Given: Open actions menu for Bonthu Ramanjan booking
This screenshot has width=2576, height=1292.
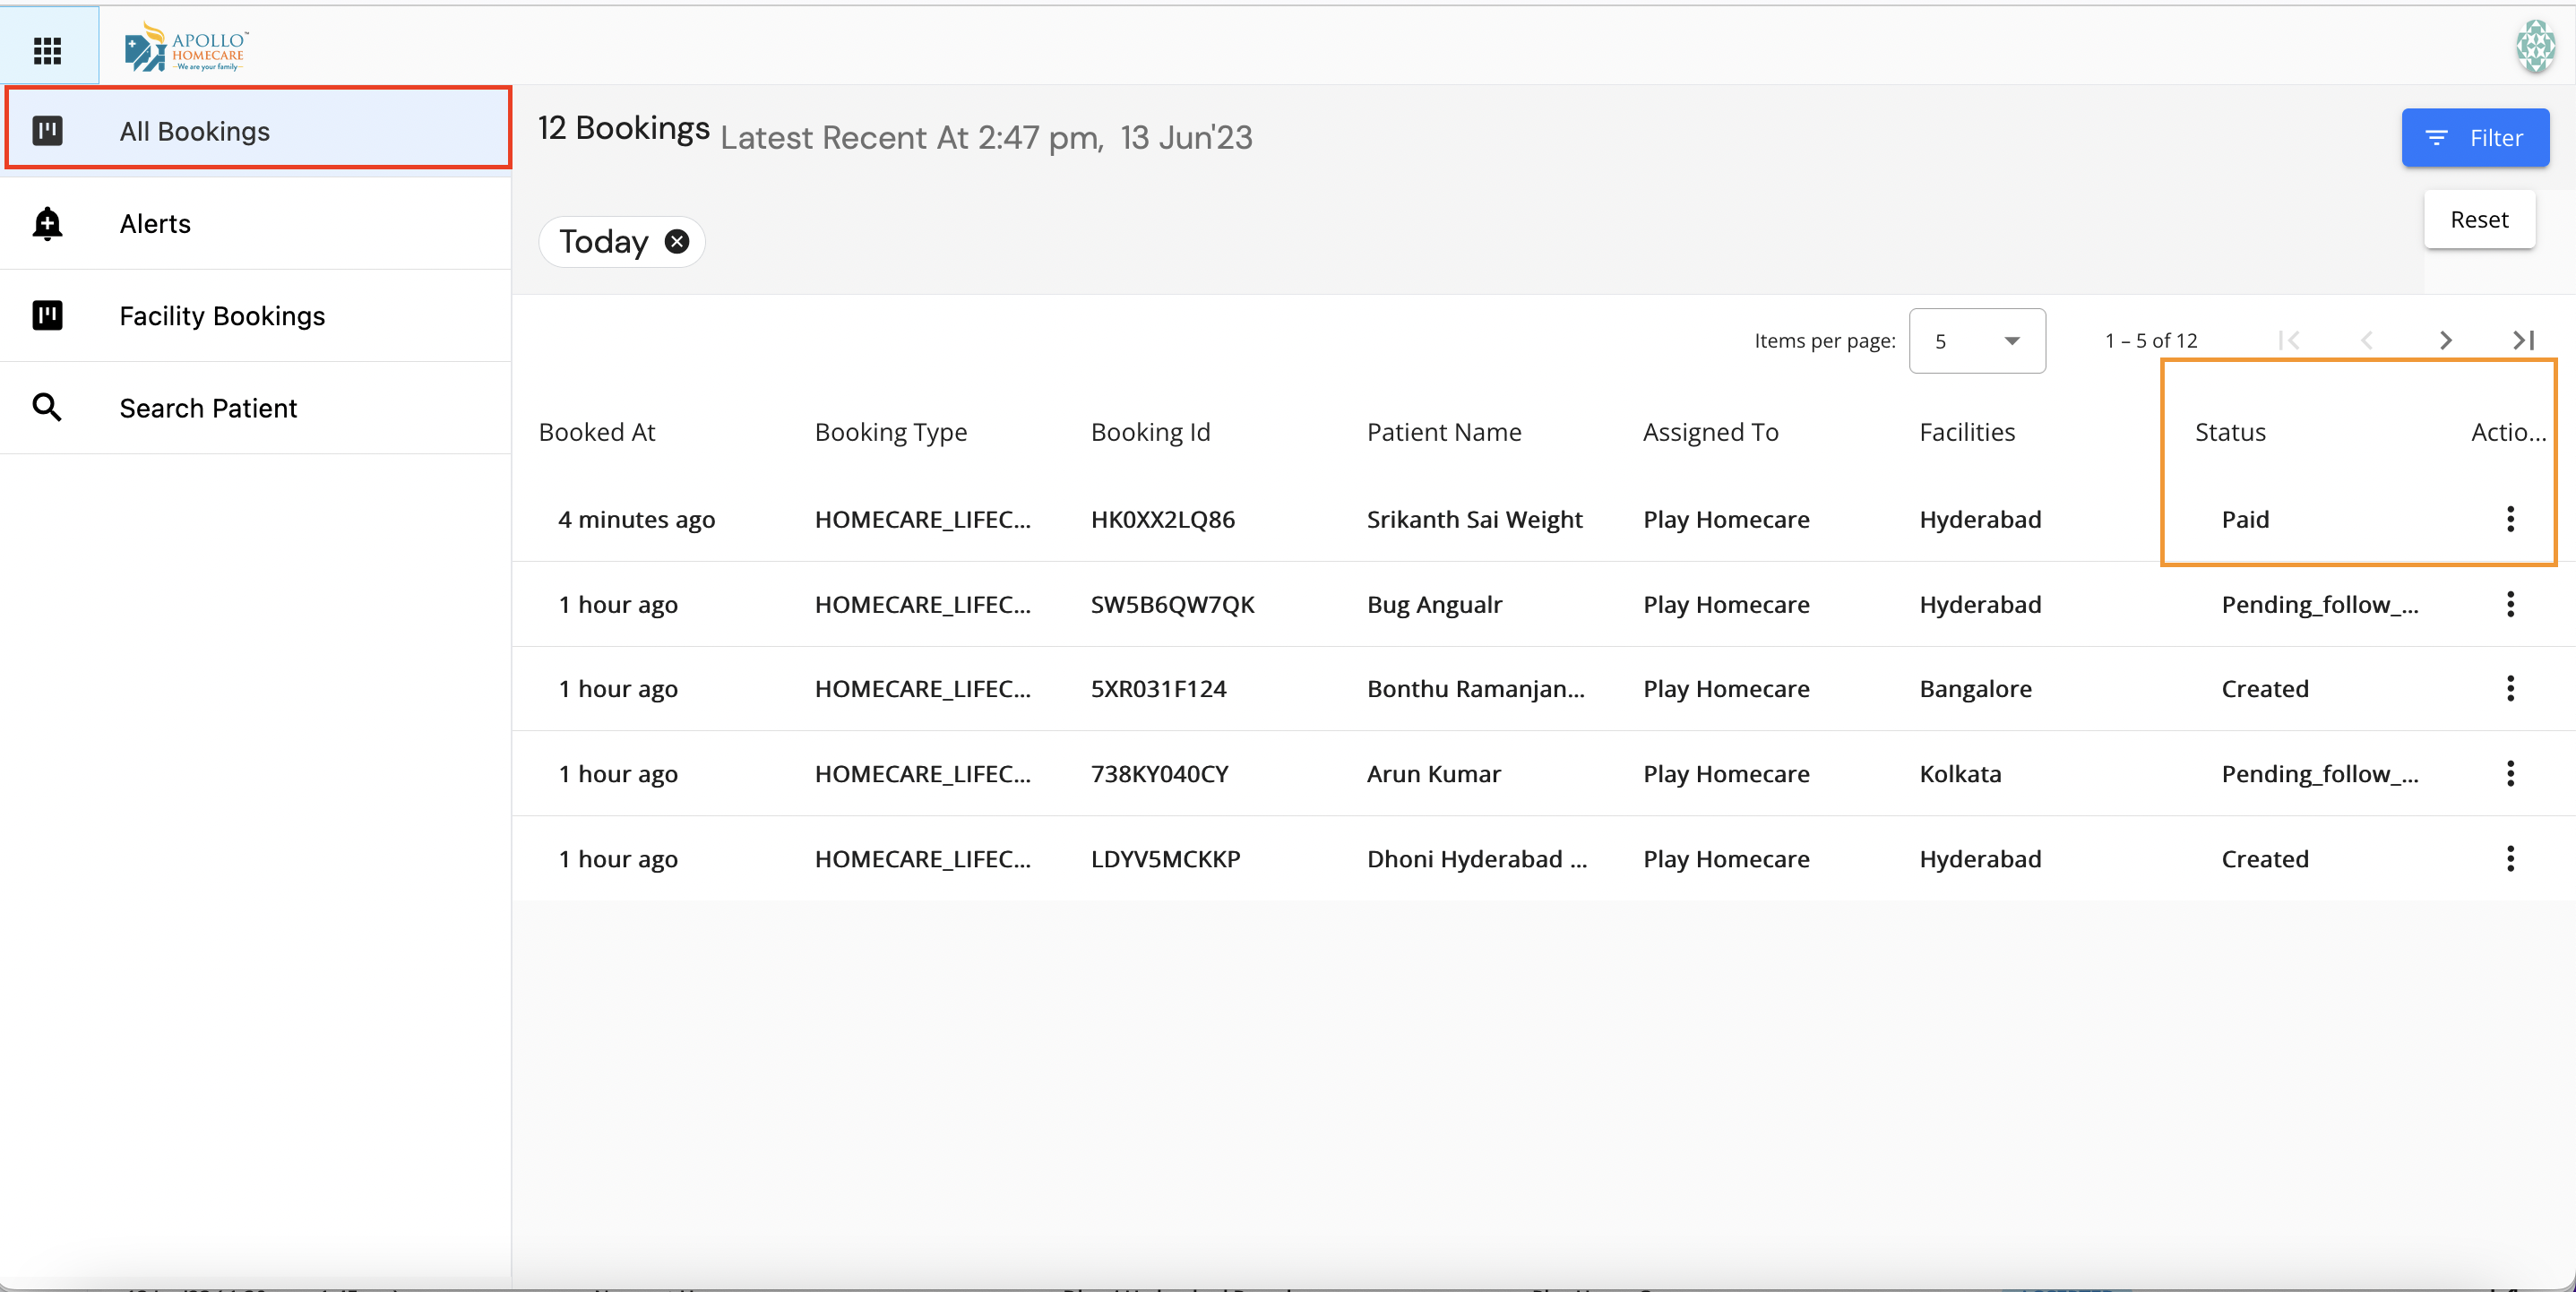Looking at the screenshot, I should point(2509,689).
